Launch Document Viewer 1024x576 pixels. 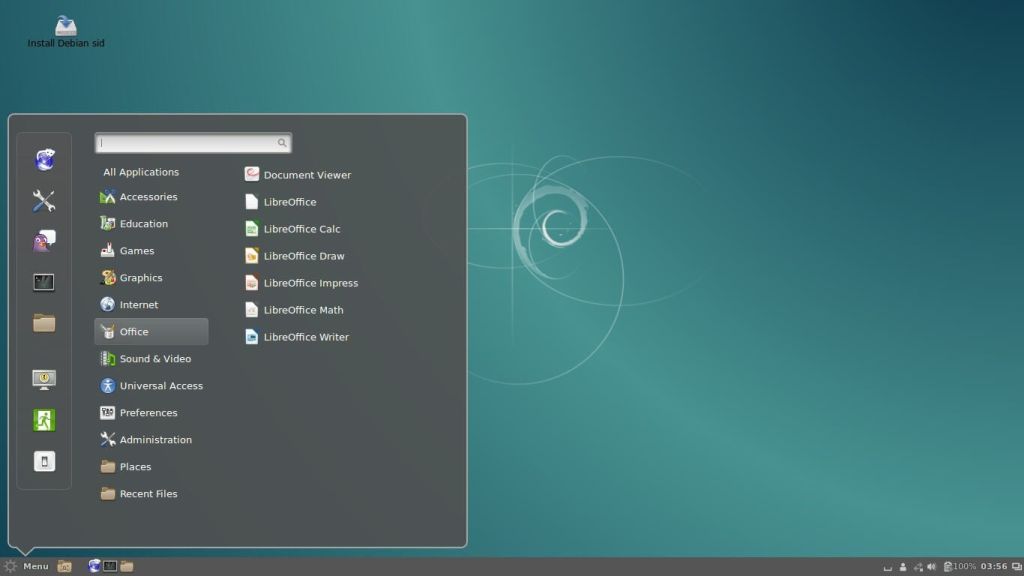point(298,174)
